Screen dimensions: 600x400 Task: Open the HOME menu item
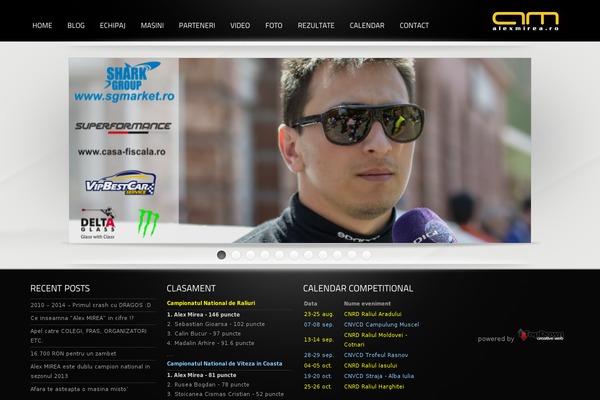click(42, 26)
